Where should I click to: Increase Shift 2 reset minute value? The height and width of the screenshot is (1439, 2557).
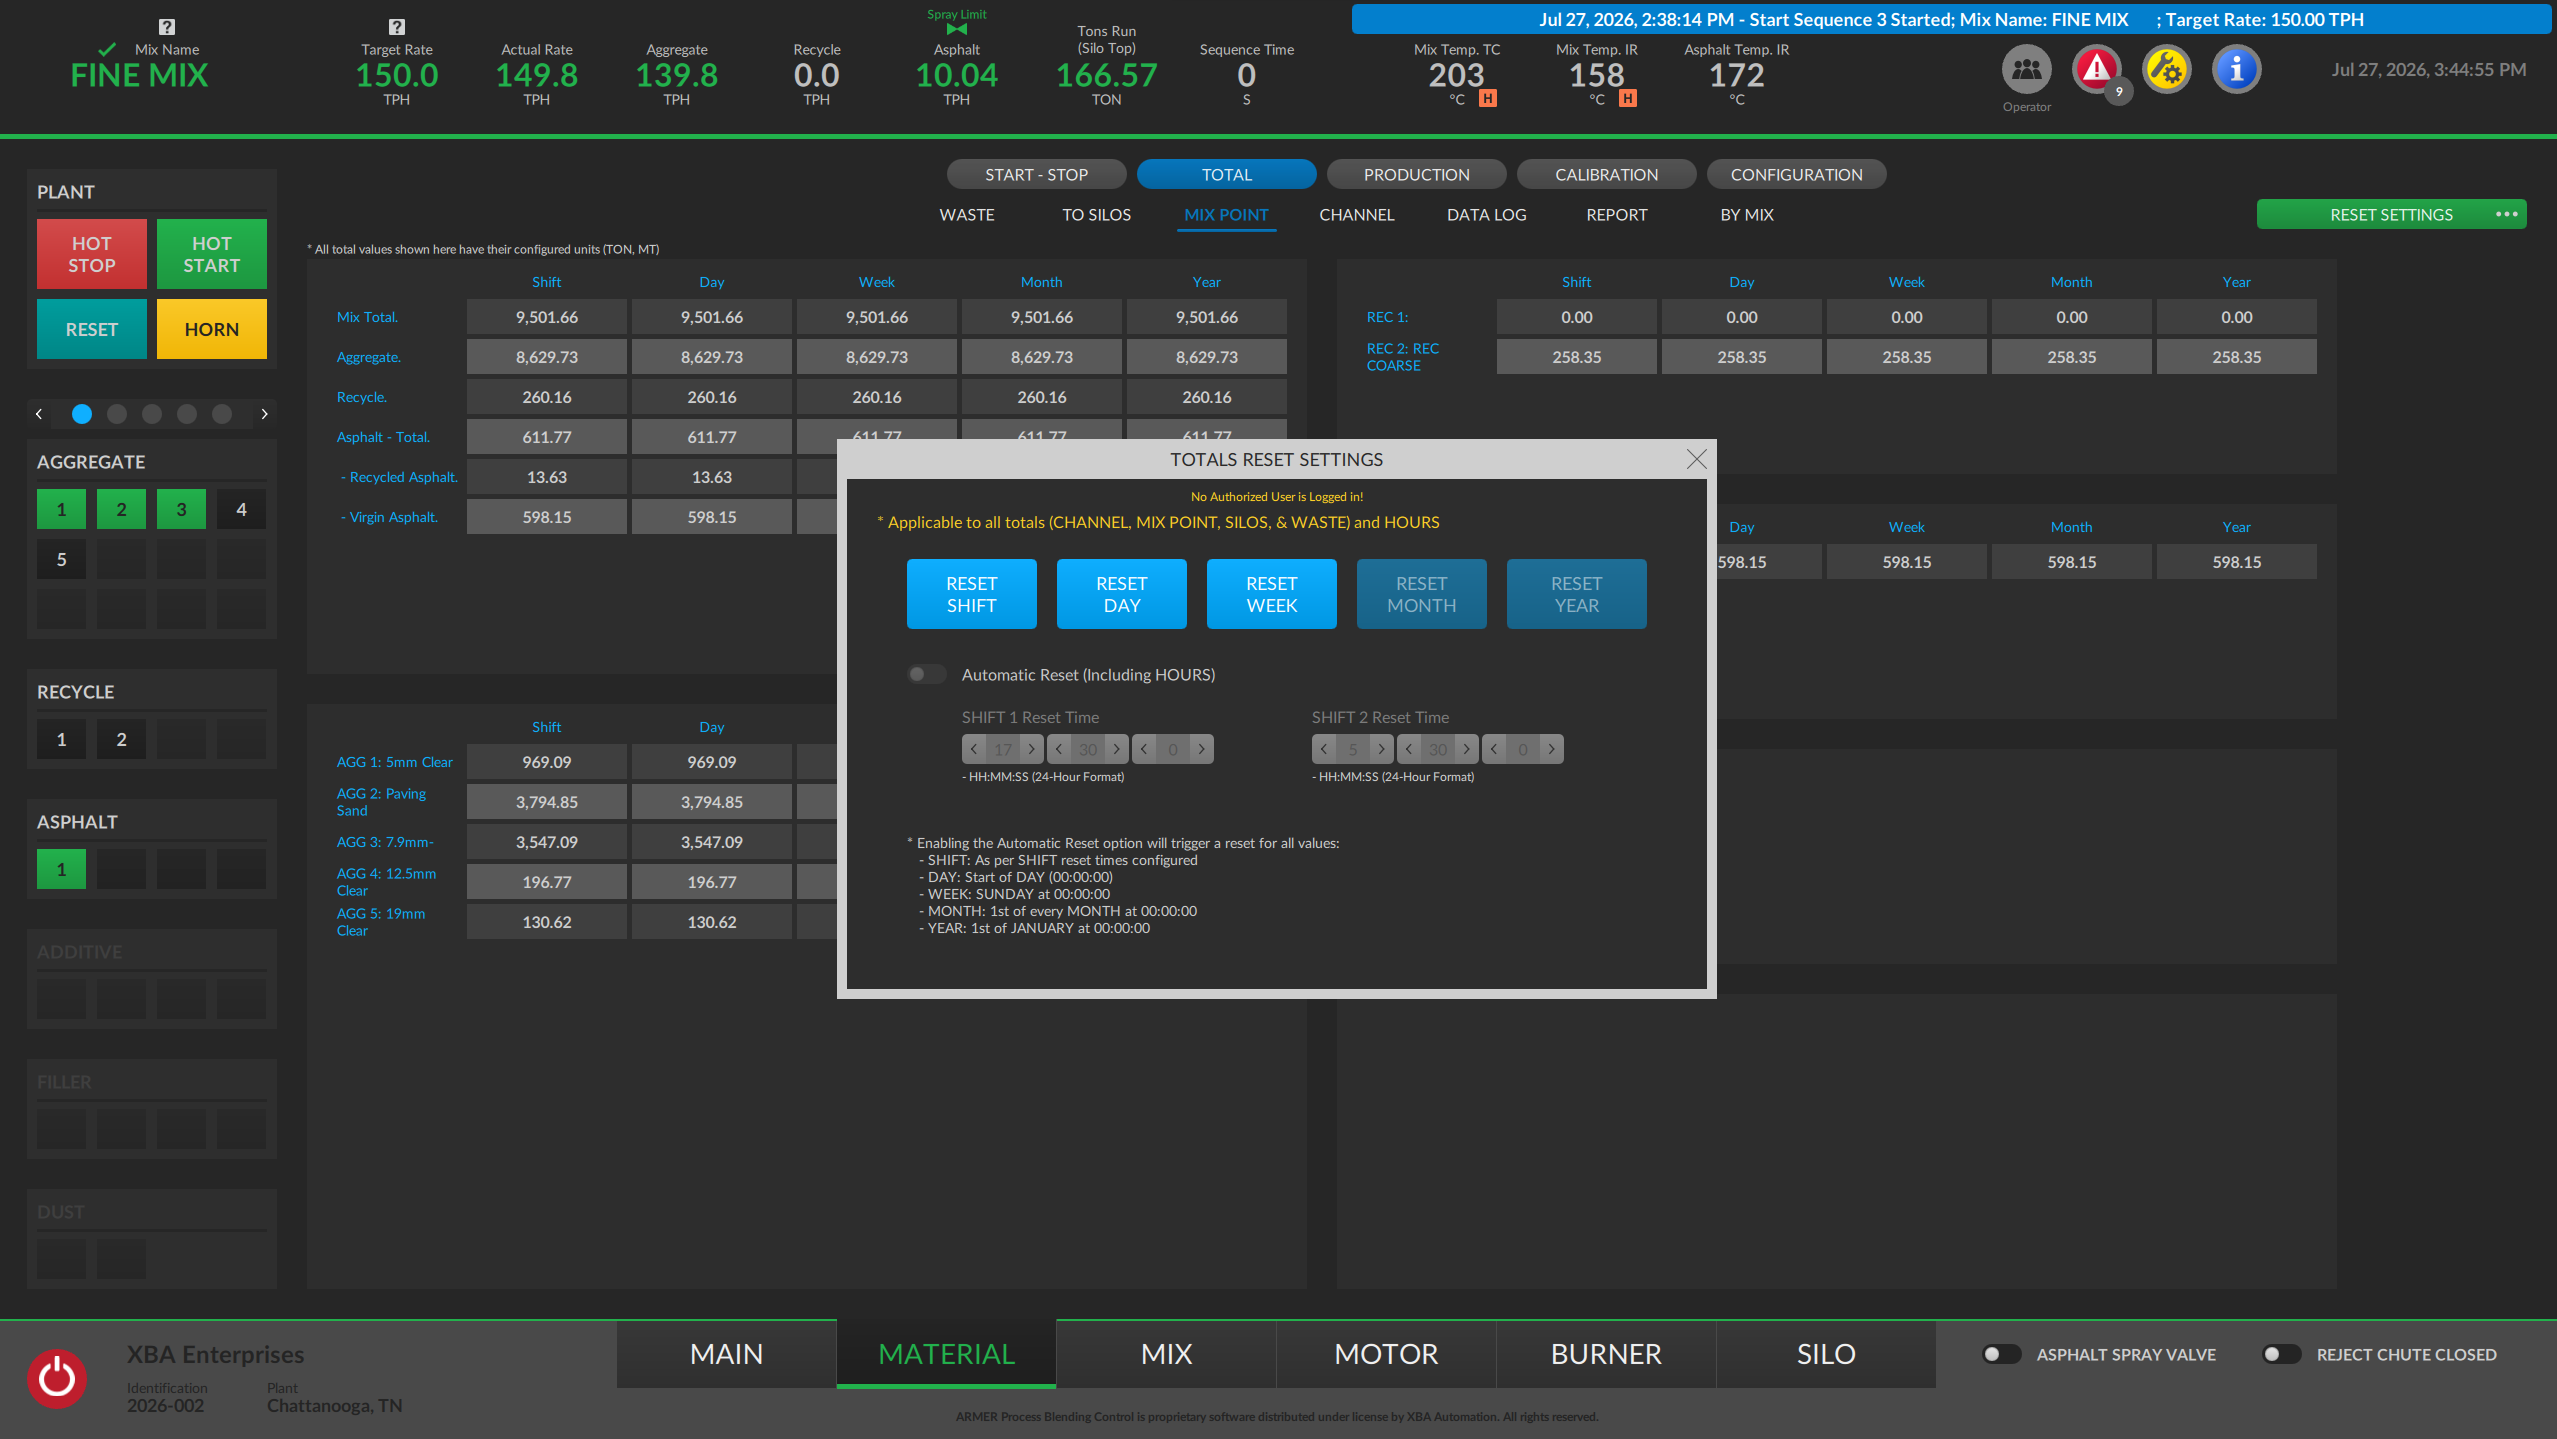[x=1466, y=749]
